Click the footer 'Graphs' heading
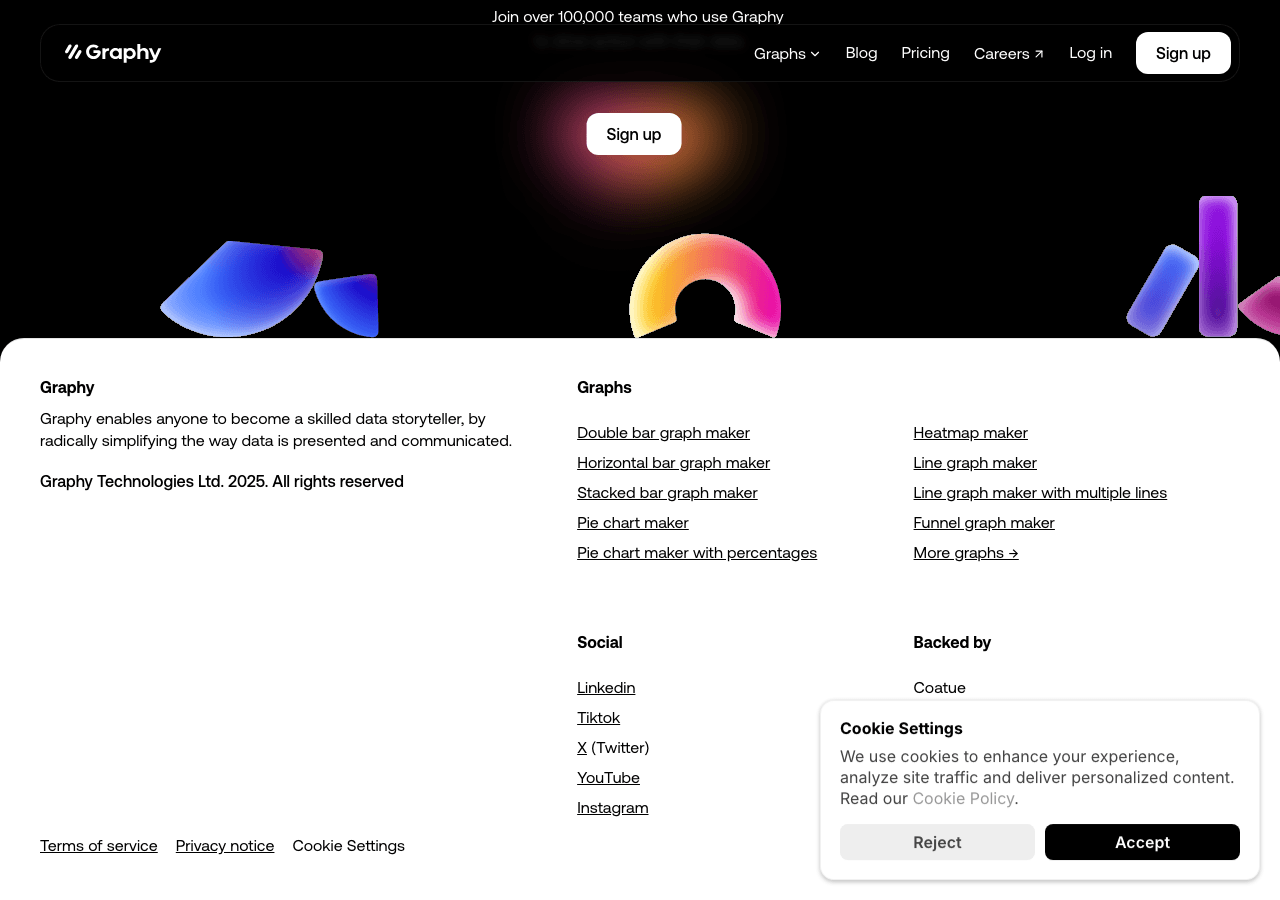1280x900 pixels. [x=604, y=387]
